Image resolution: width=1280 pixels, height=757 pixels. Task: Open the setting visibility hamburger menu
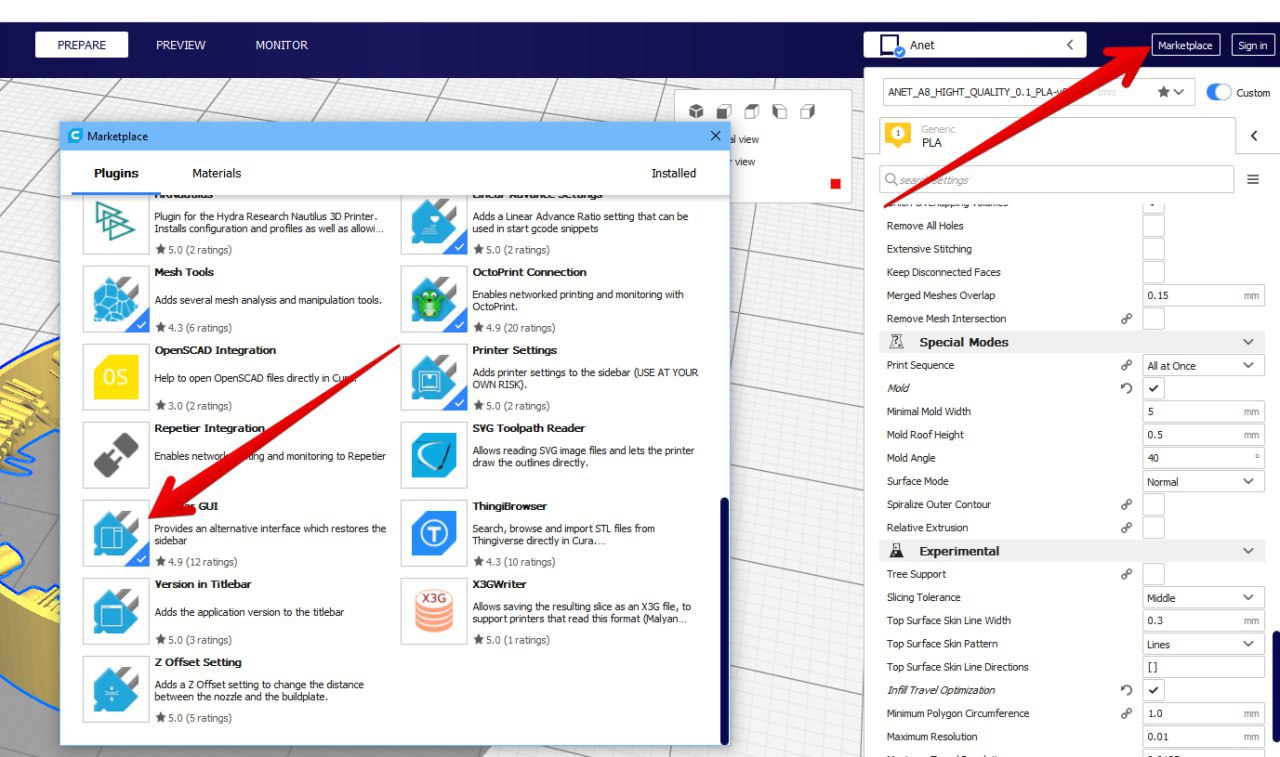click(x=1253, y=180)
